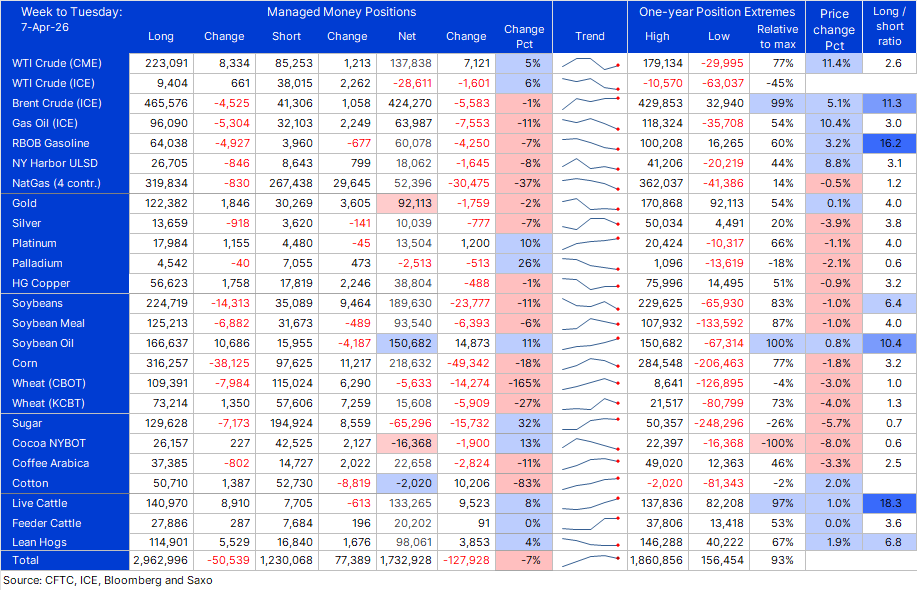918x590 pixels.
Task: Select the Gold trend sparkline chart
Action: [x=589, y=203]
